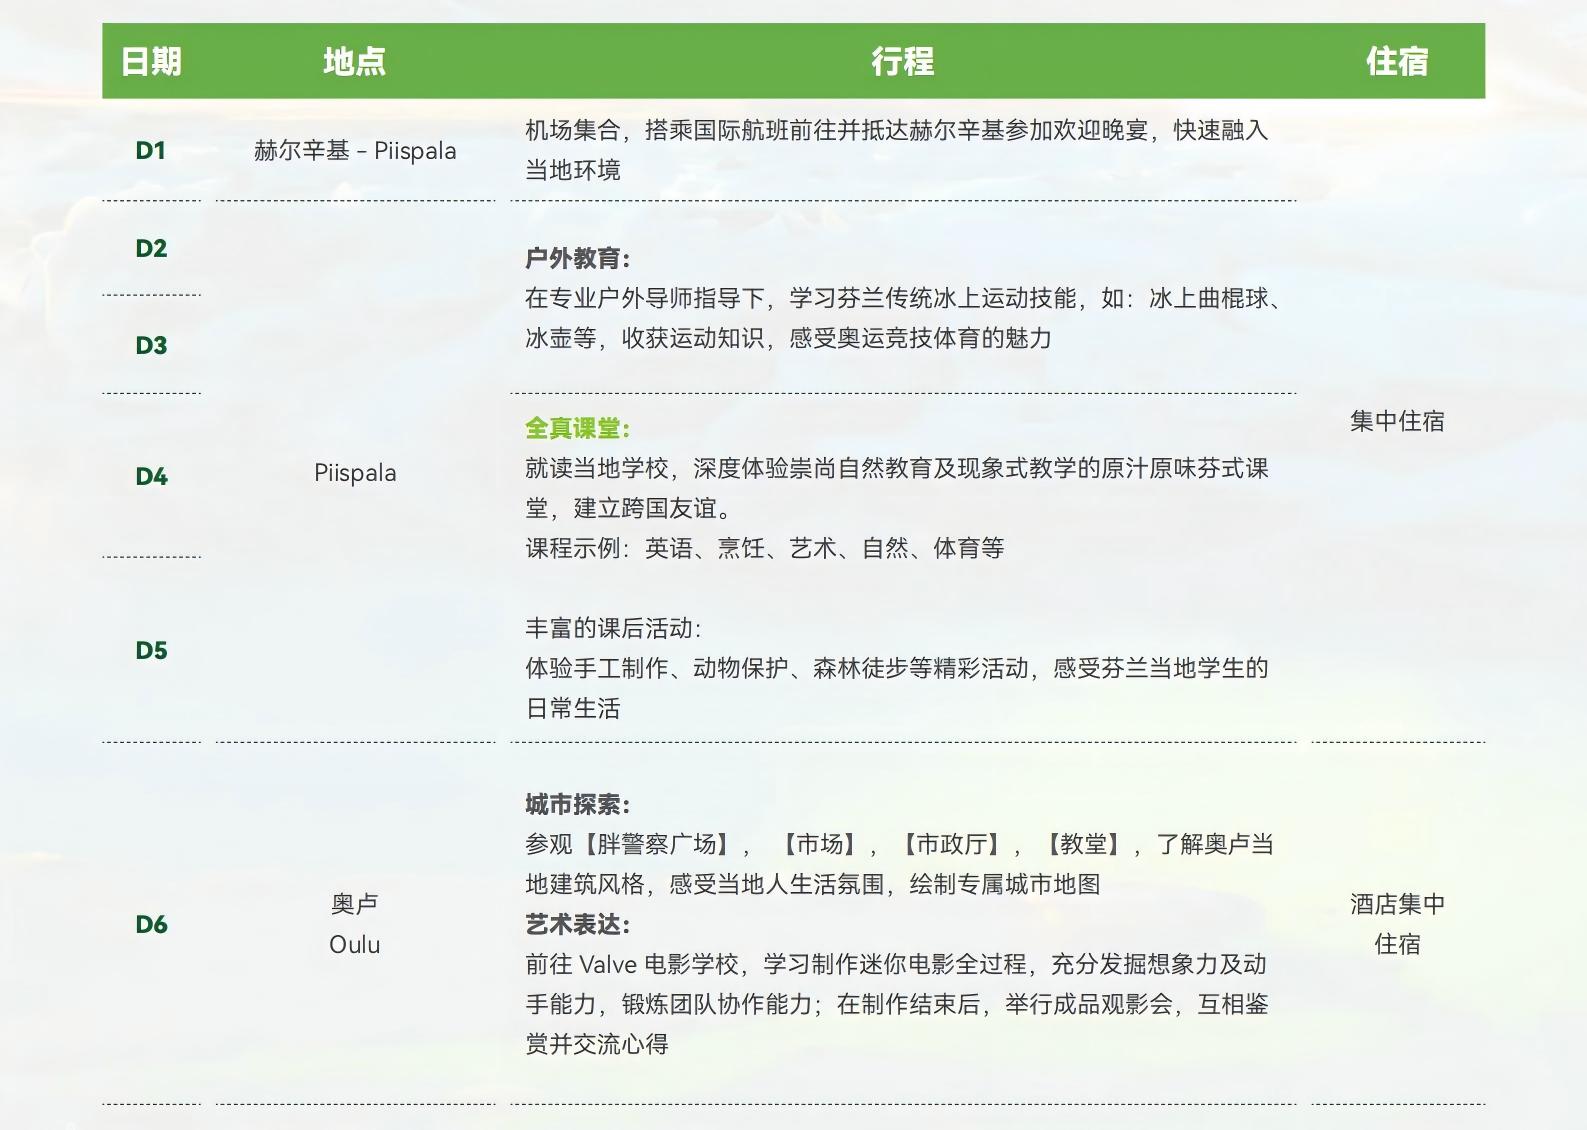Click the 丰富的课后活动 subheading

[613, 629]
